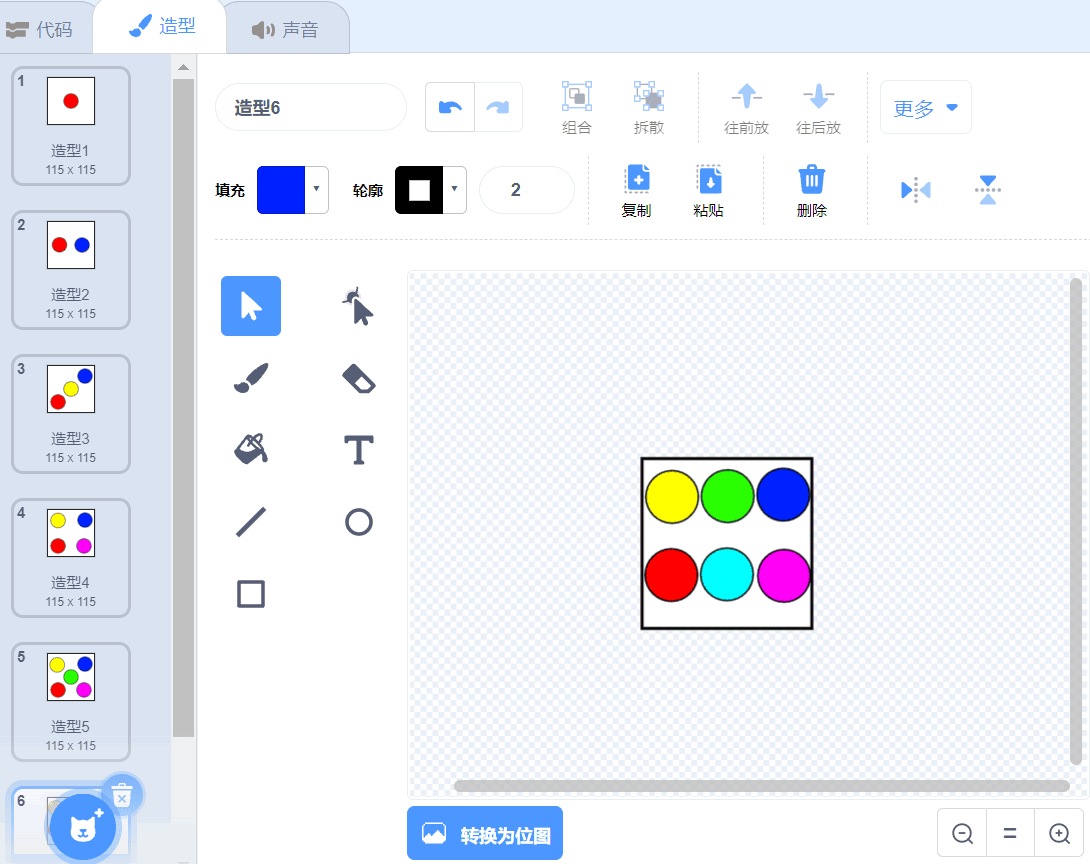Expand the 更多 menu

tap(925, 108)
